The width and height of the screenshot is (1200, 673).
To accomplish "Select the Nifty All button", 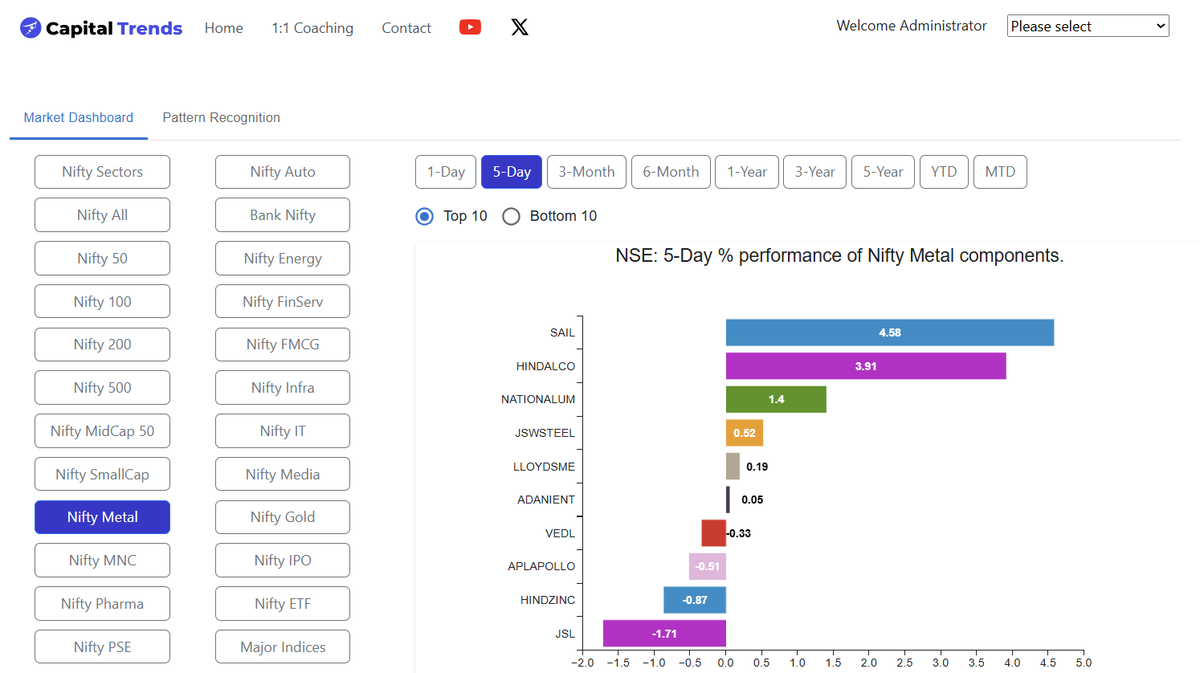I will pos(102,215).
